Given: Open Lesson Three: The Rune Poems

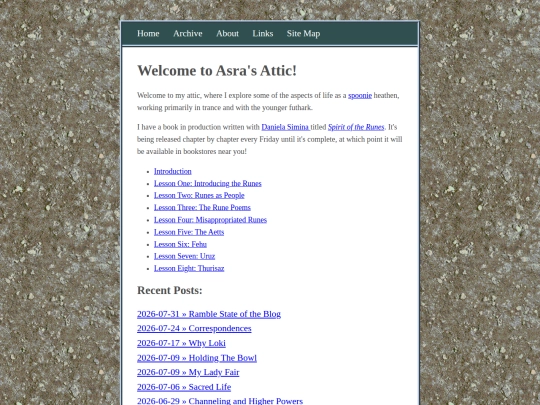Looking at the screenshot, I should pos(202,207).
